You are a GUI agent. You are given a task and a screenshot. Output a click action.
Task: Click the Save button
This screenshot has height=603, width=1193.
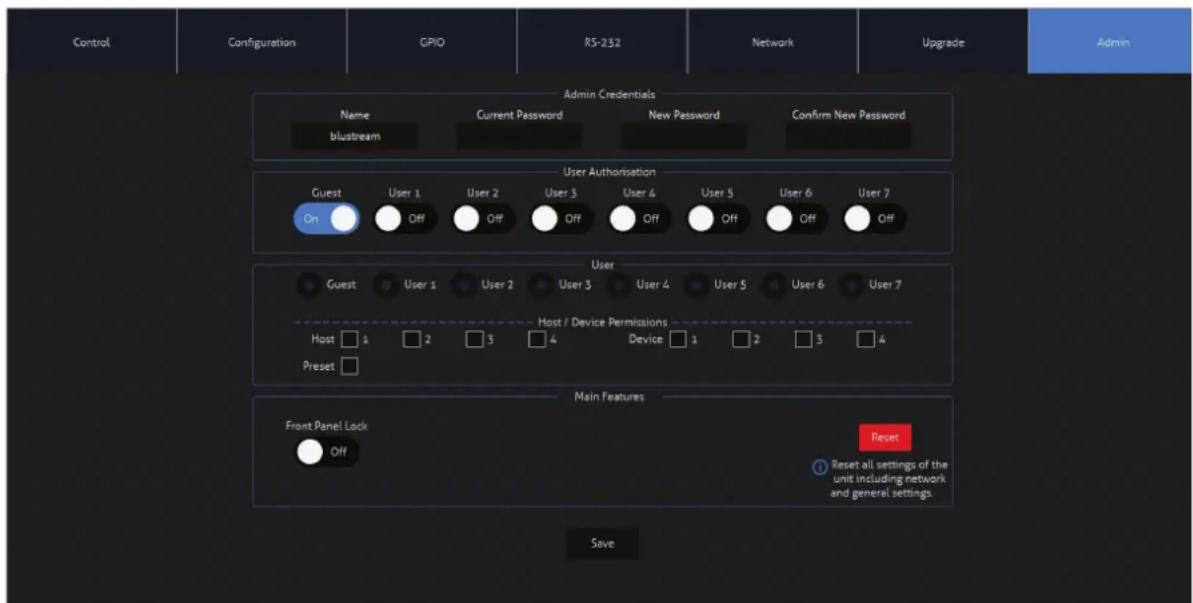click(x=602, y=544)
